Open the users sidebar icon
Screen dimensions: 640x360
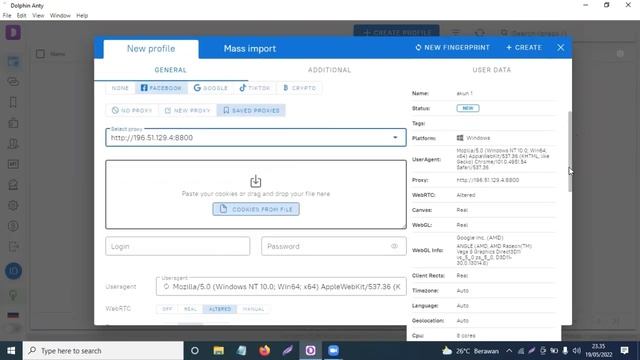13,144
